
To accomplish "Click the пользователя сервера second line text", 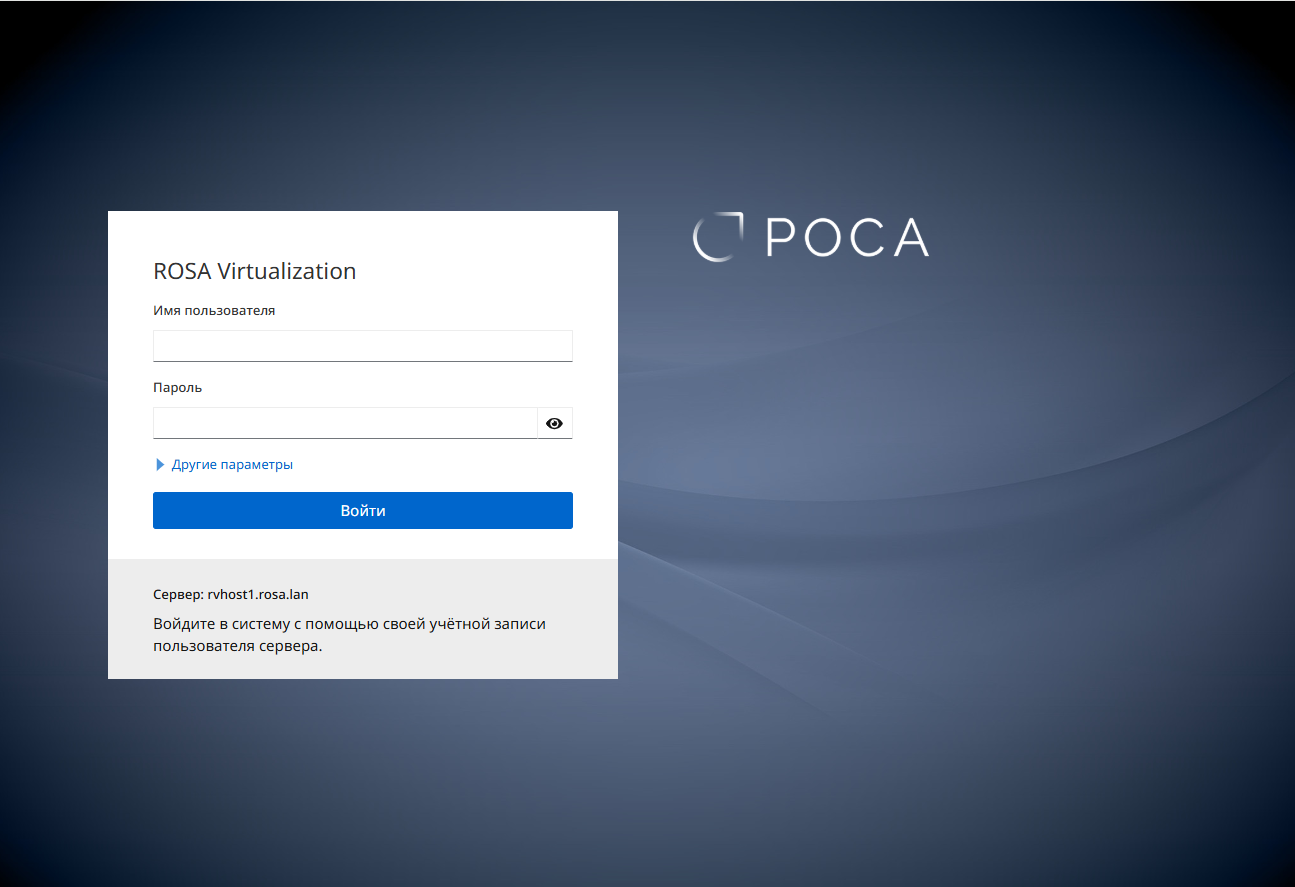I will tap(237, 646).
